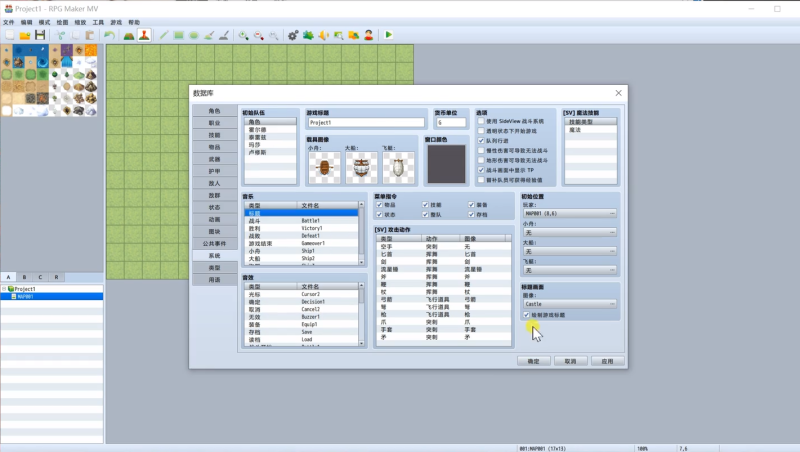Toggle '存档' menu command checkbox
The width and height of the screenshot is (800, 452).
pyautogui.click(x=471, y=214)
